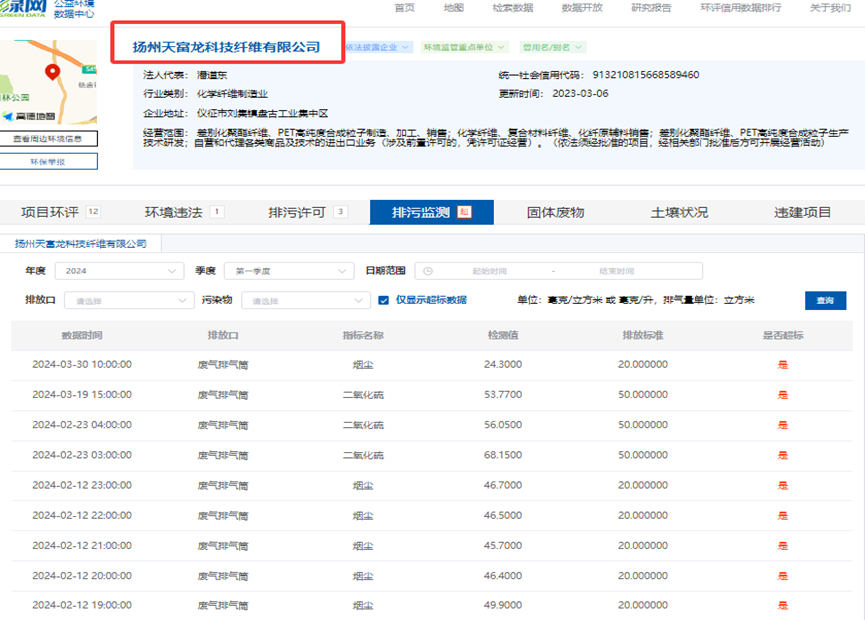This screenshot has height=620, width=865.
Task: Click the industry value 化学纤维制造业
Action: click(x=232, y=94)
